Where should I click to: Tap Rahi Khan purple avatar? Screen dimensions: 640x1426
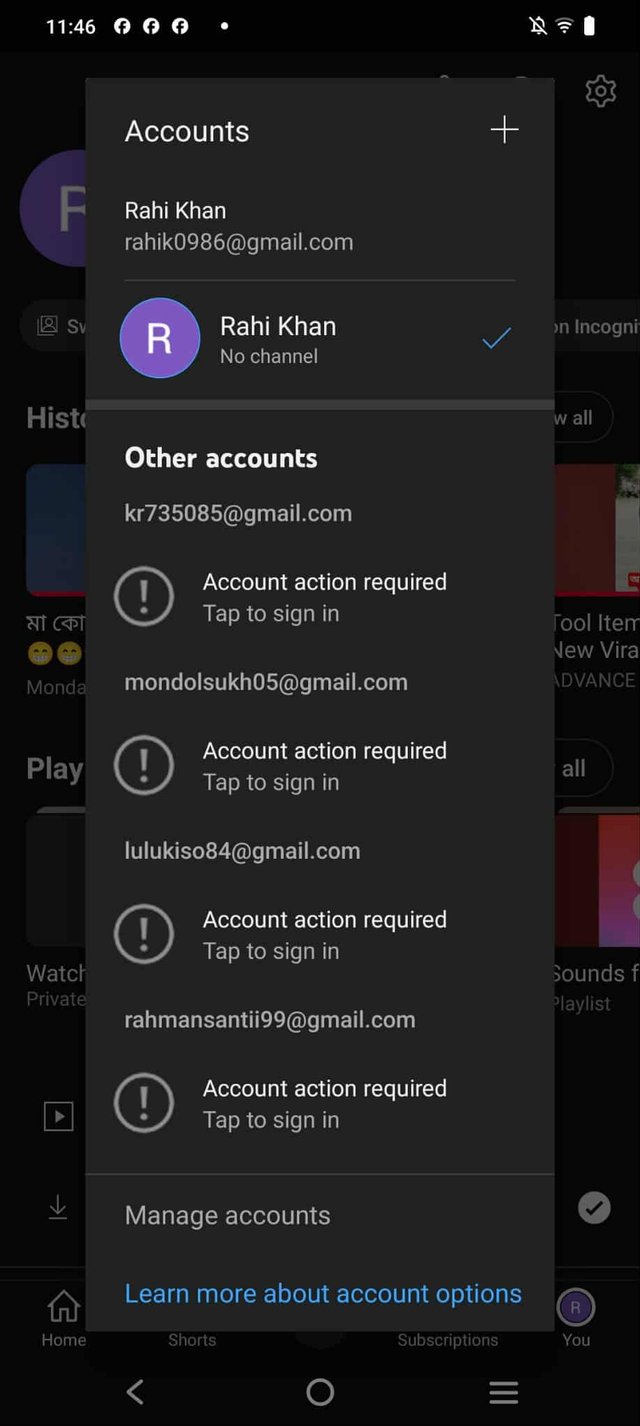tap(160, 338)
